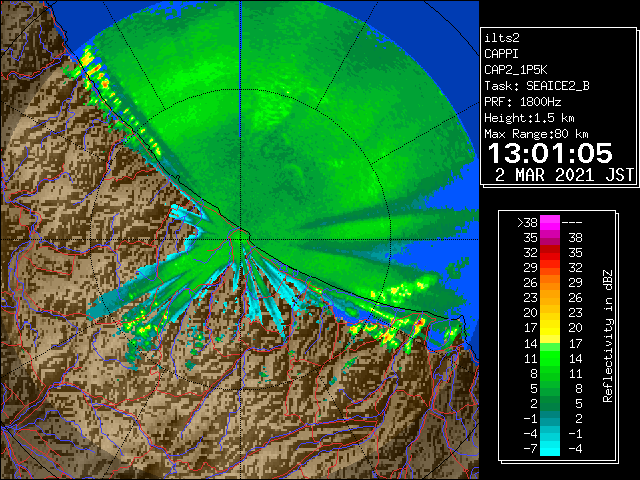Click the 13:01:05 timestamp
Screen dimensions: 640x480
point(550,153)
